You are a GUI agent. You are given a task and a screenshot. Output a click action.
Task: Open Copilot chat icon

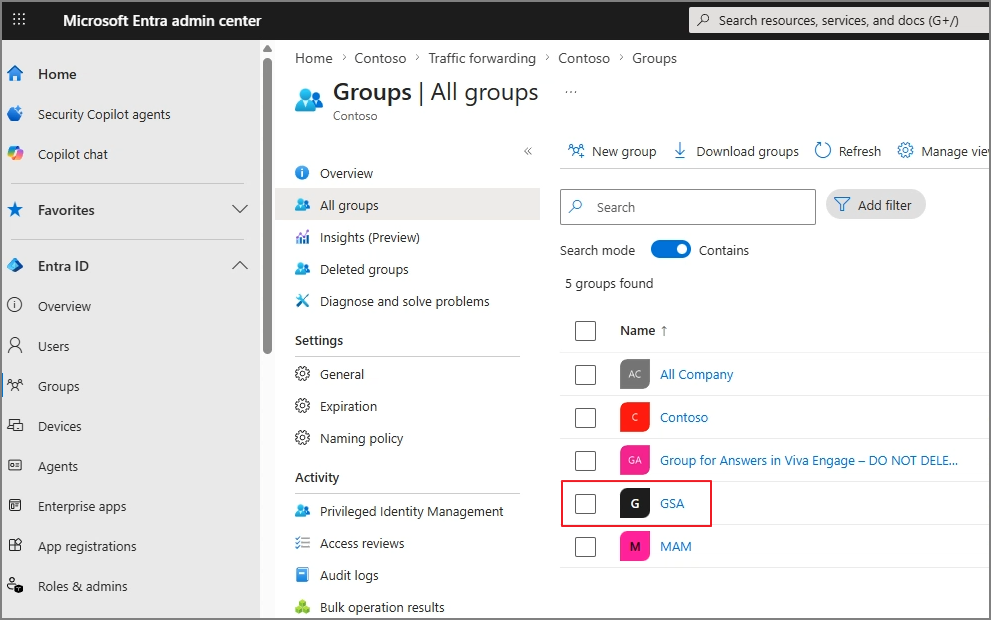click(15, 154)
